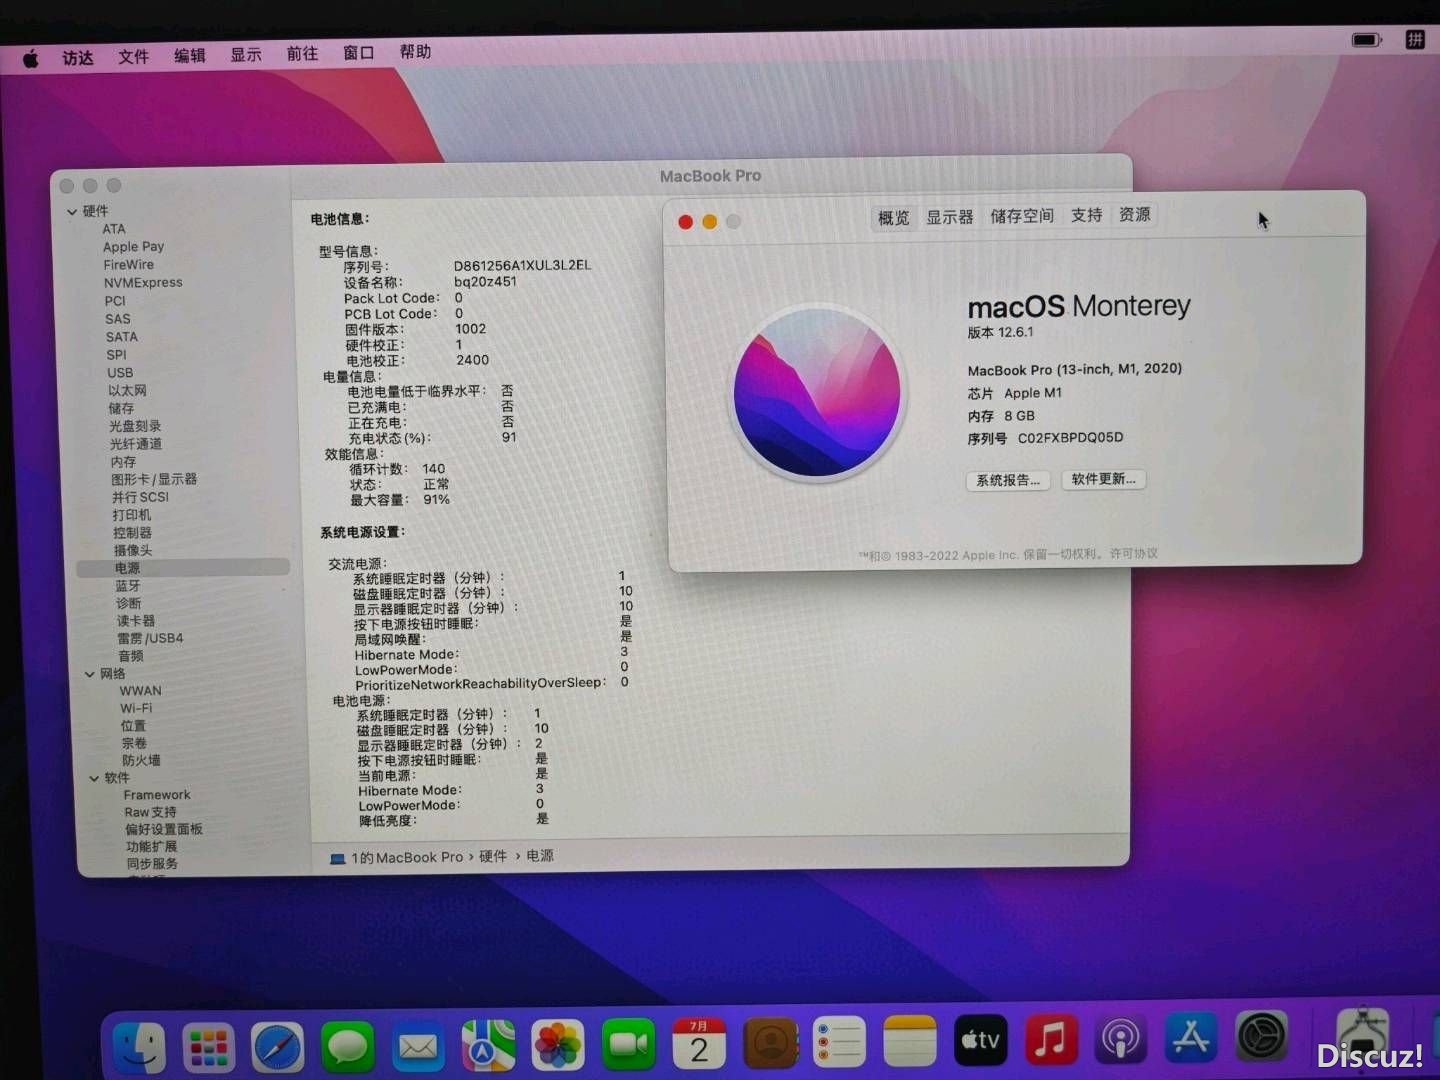Screen dimensions: 1440x1080
Task: Open the App Store in Dock
Action: tap(1190, 1037)
